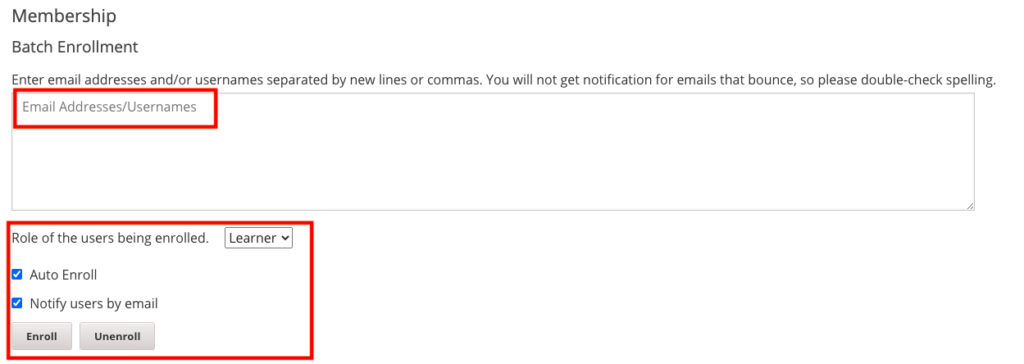Click the instruction sentence starting Enter email addresses
The height and width of the screenshot is (364, 1024).
pyautogui.click(x=504, y=80)
